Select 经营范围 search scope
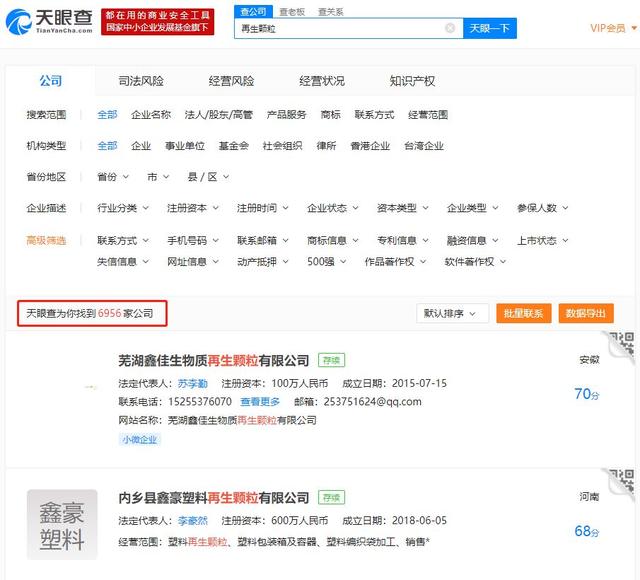The height and width of the screenshot is (580, 640). pos(428,115)
